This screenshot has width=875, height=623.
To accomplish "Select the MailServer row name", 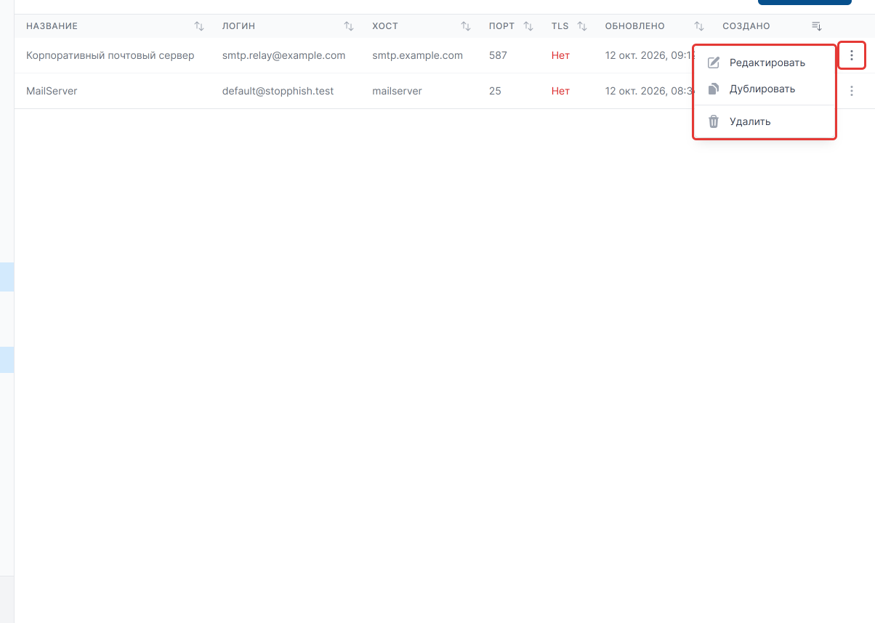I will pyautogui.click(x=51, y=90).
